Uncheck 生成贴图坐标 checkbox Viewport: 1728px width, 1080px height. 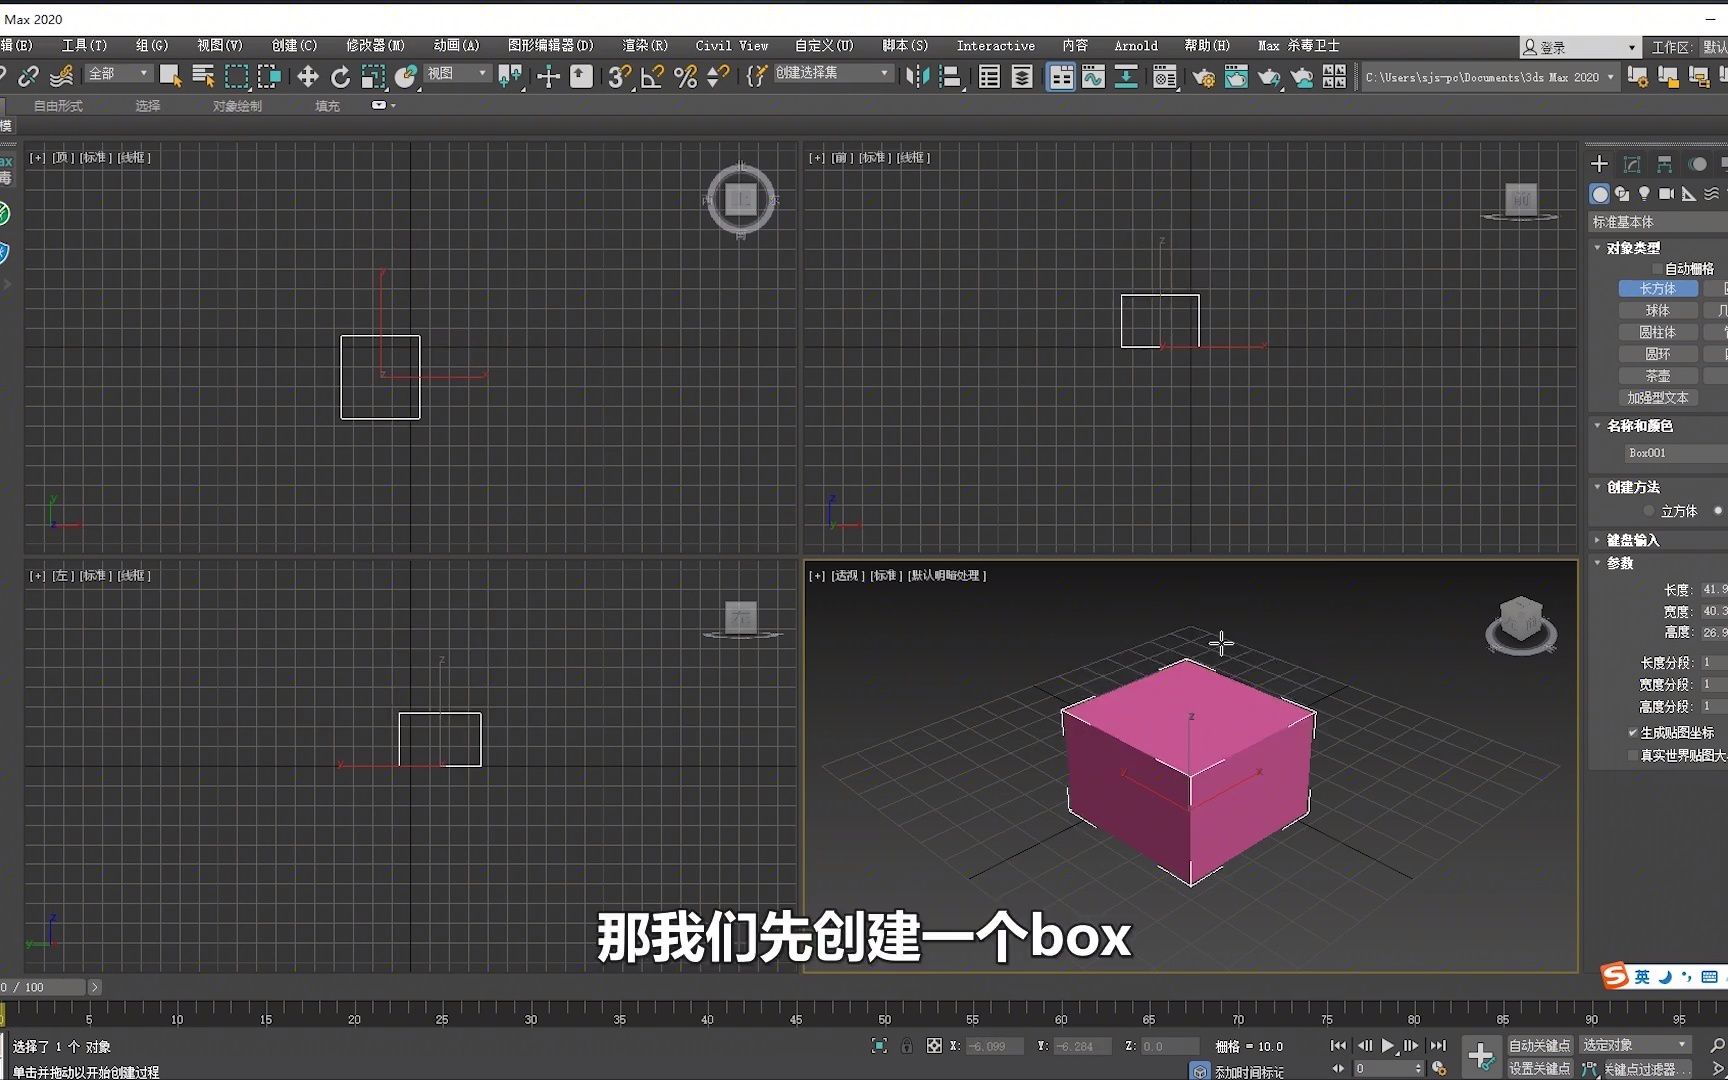point(1634,732)
